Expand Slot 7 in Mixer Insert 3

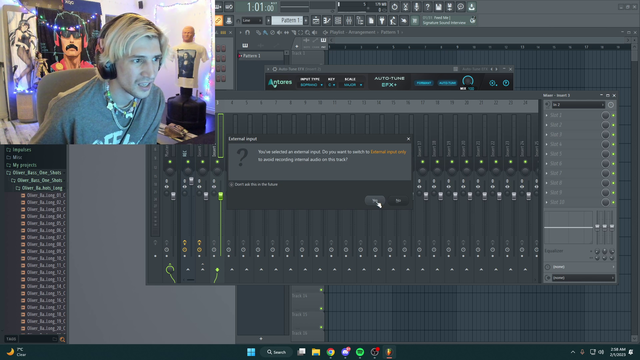[x=547, y=173]
